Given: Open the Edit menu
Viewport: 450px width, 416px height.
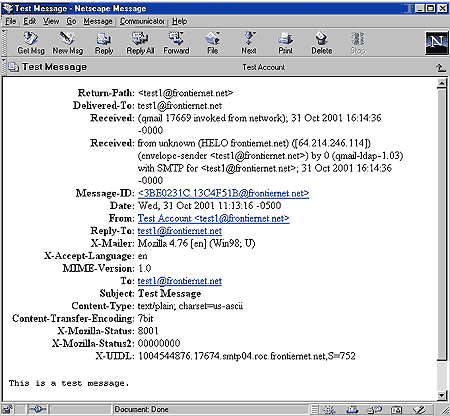Looking at the screenshot, I should [29, 21].
